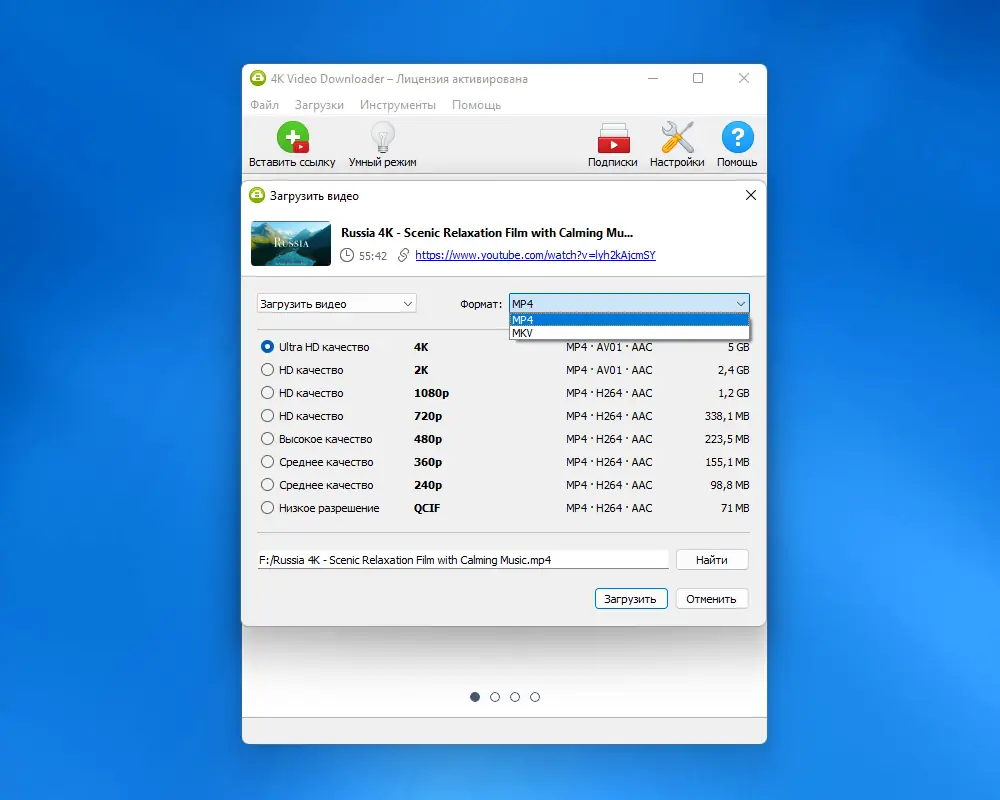Open the YouTube video URL link
Image resolution: width=1000 pixels, height=800 pixels.
click(x=535, y=255)
